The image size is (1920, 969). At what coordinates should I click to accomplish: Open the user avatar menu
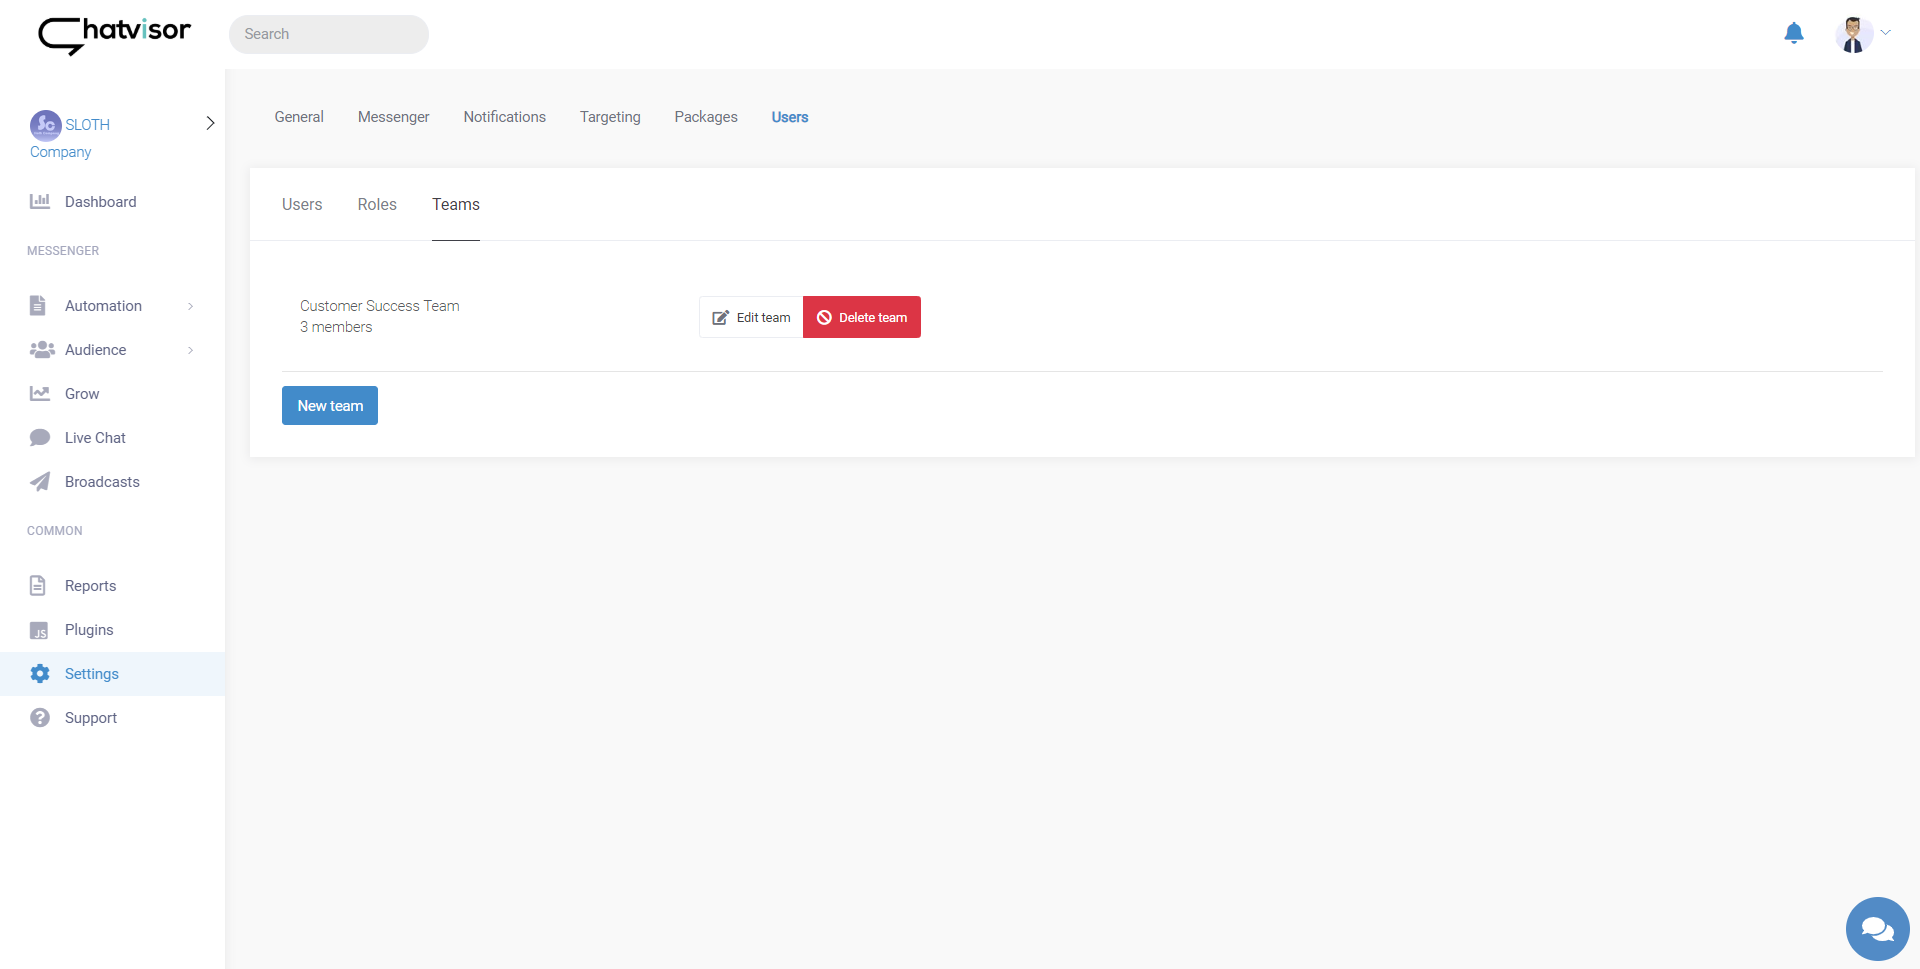(1853, 34)
